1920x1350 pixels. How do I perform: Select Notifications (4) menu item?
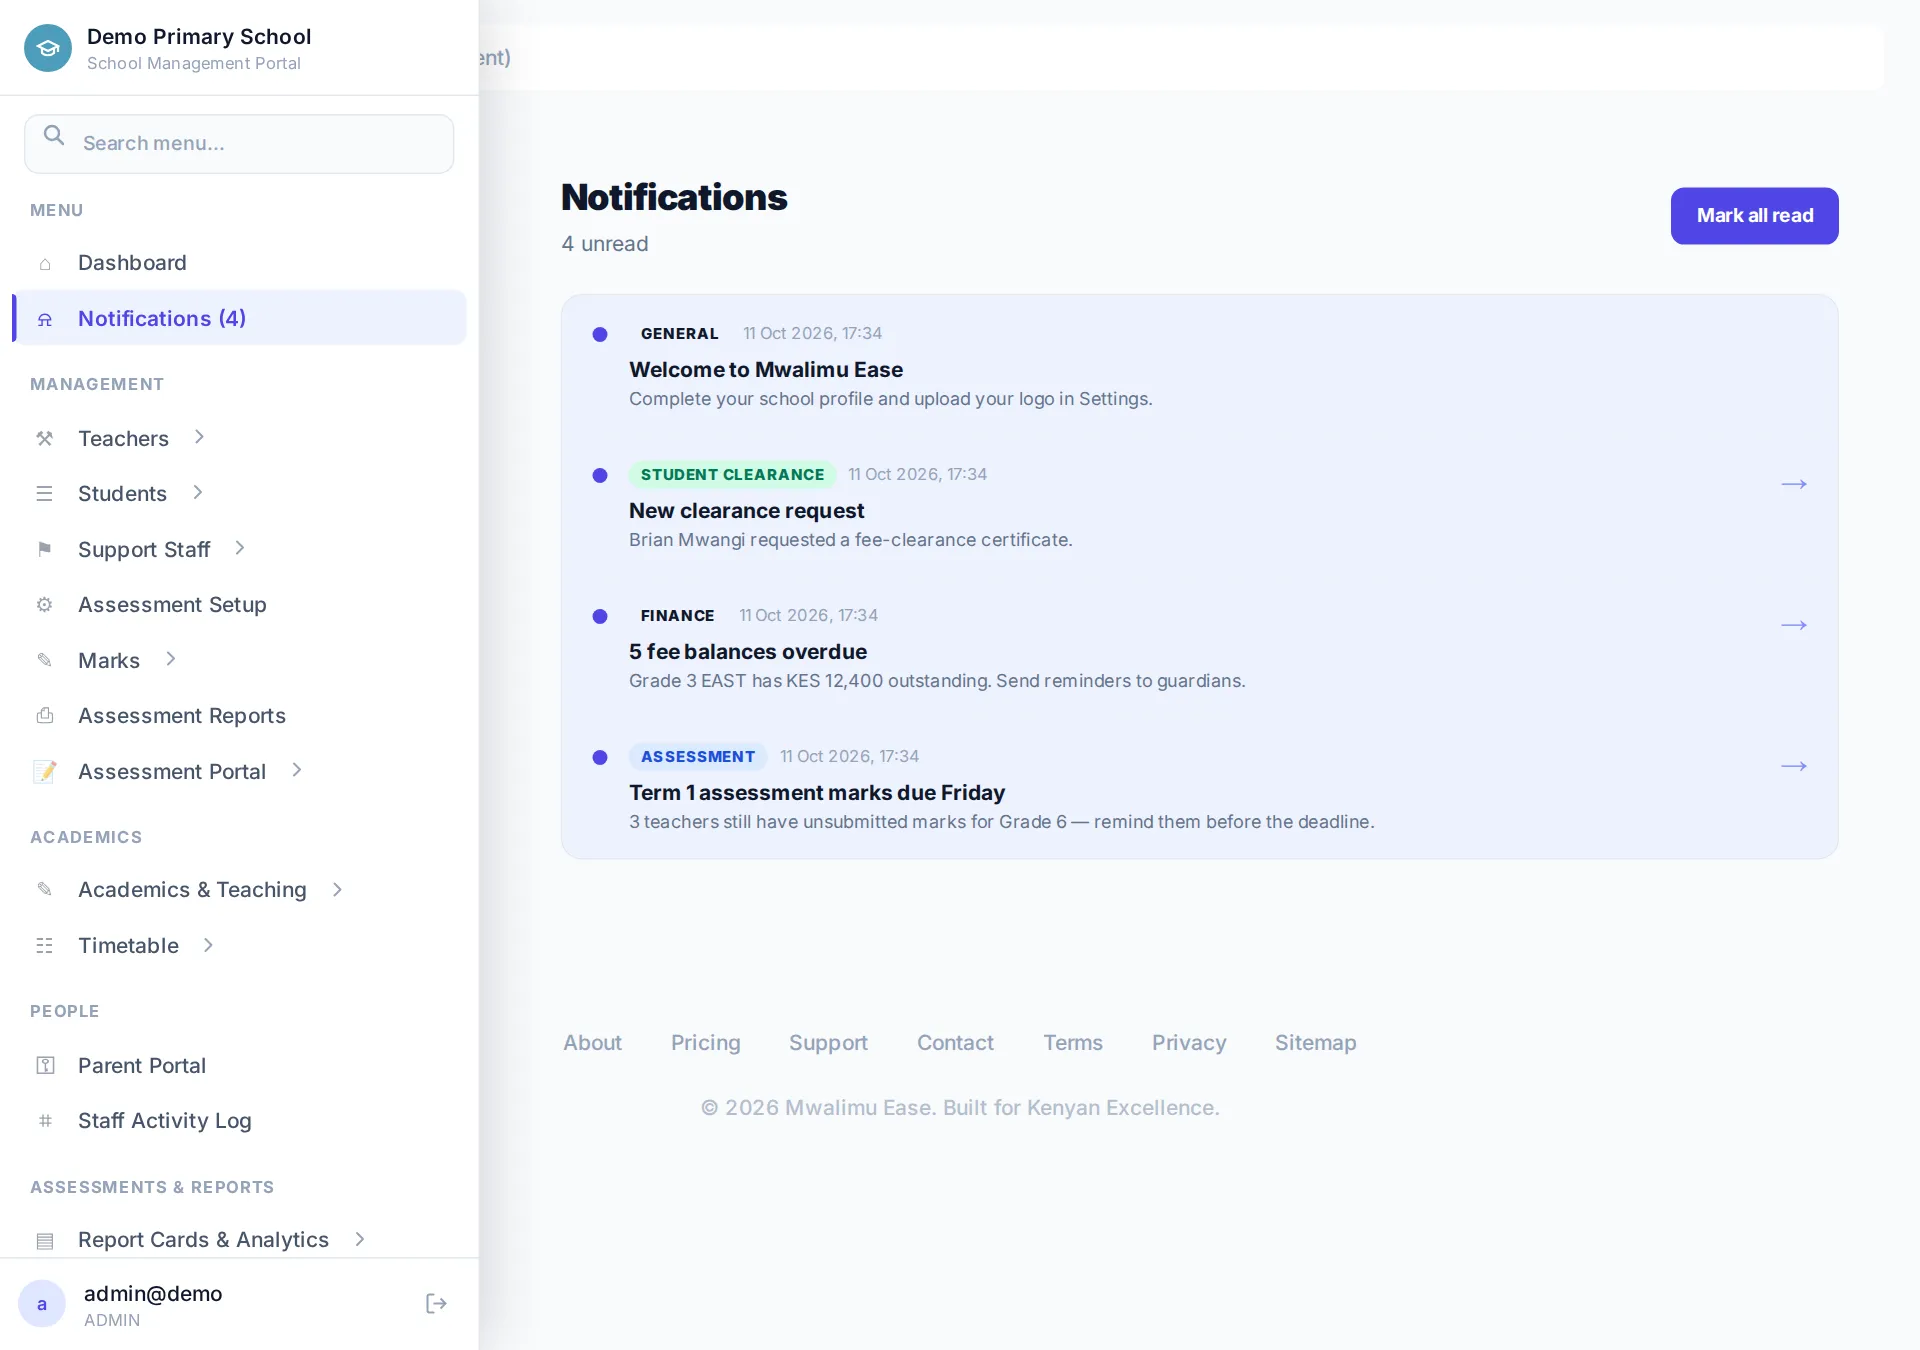pyautogui.click(x=239, y=318)
